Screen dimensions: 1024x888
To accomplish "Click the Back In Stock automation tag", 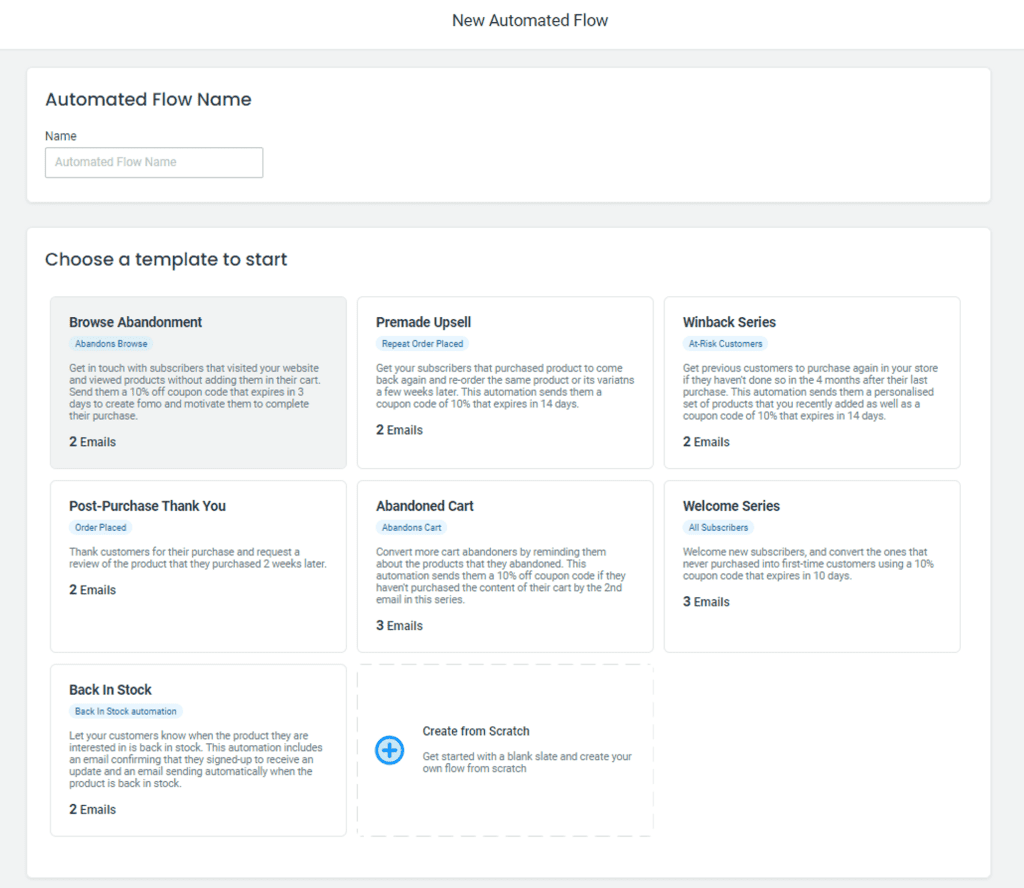I will pos(125,712).
